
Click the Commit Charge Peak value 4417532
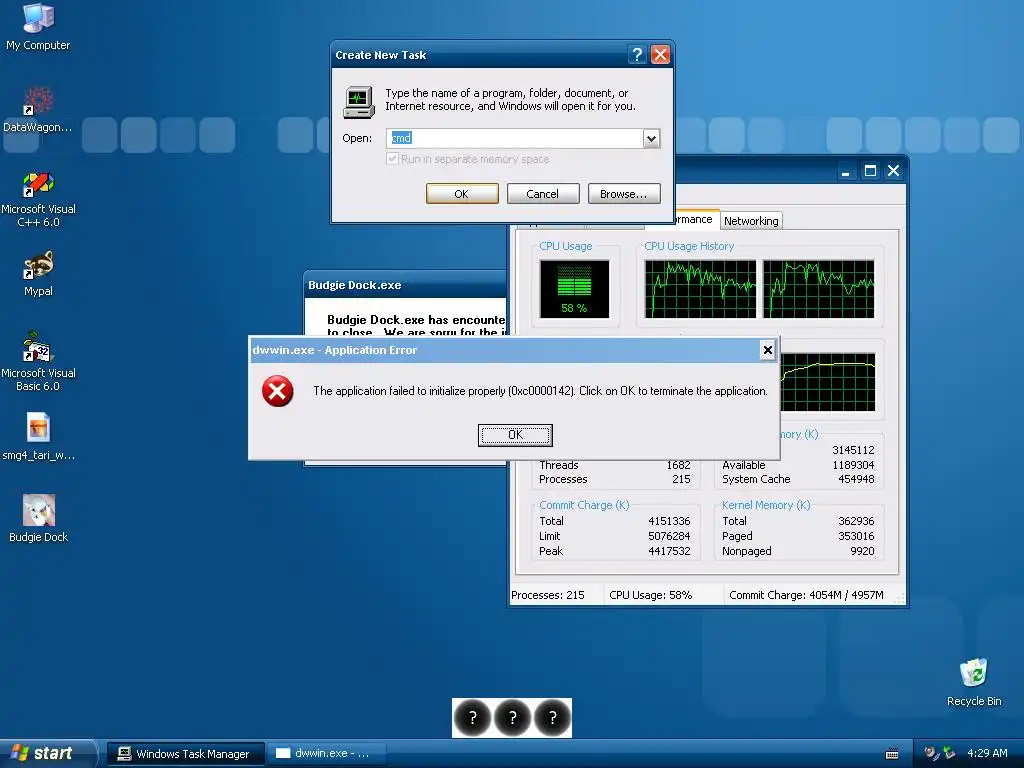click(x=669, y=551)
